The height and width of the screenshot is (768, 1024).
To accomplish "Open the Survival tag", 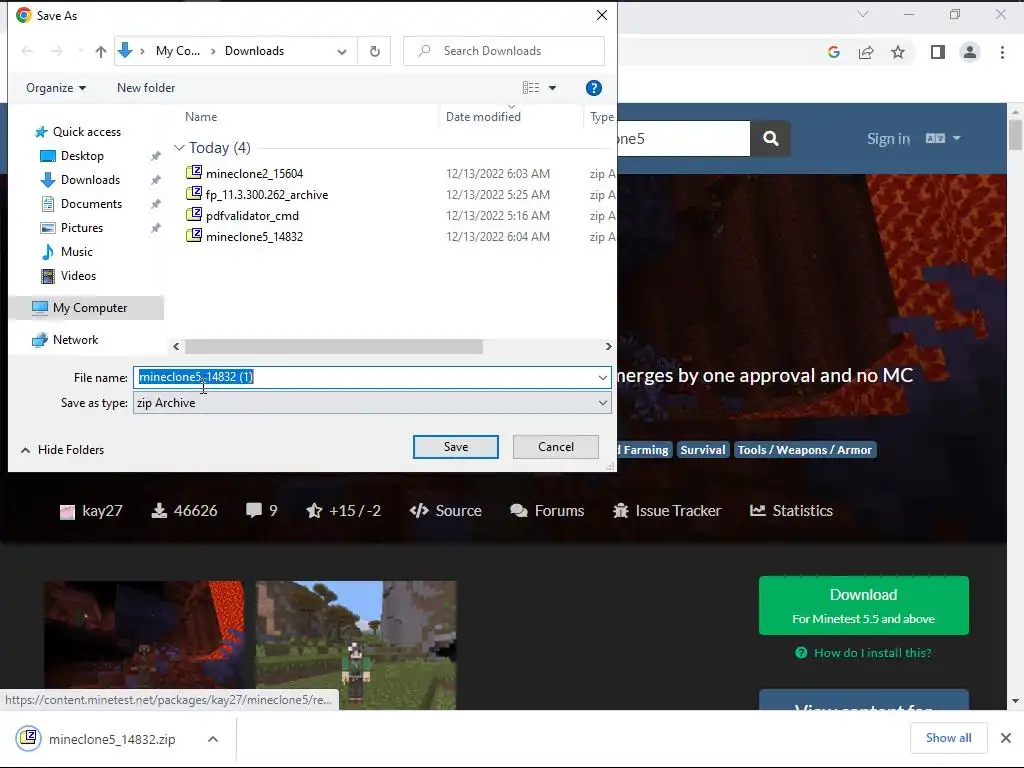I will [x=703, y=450].
